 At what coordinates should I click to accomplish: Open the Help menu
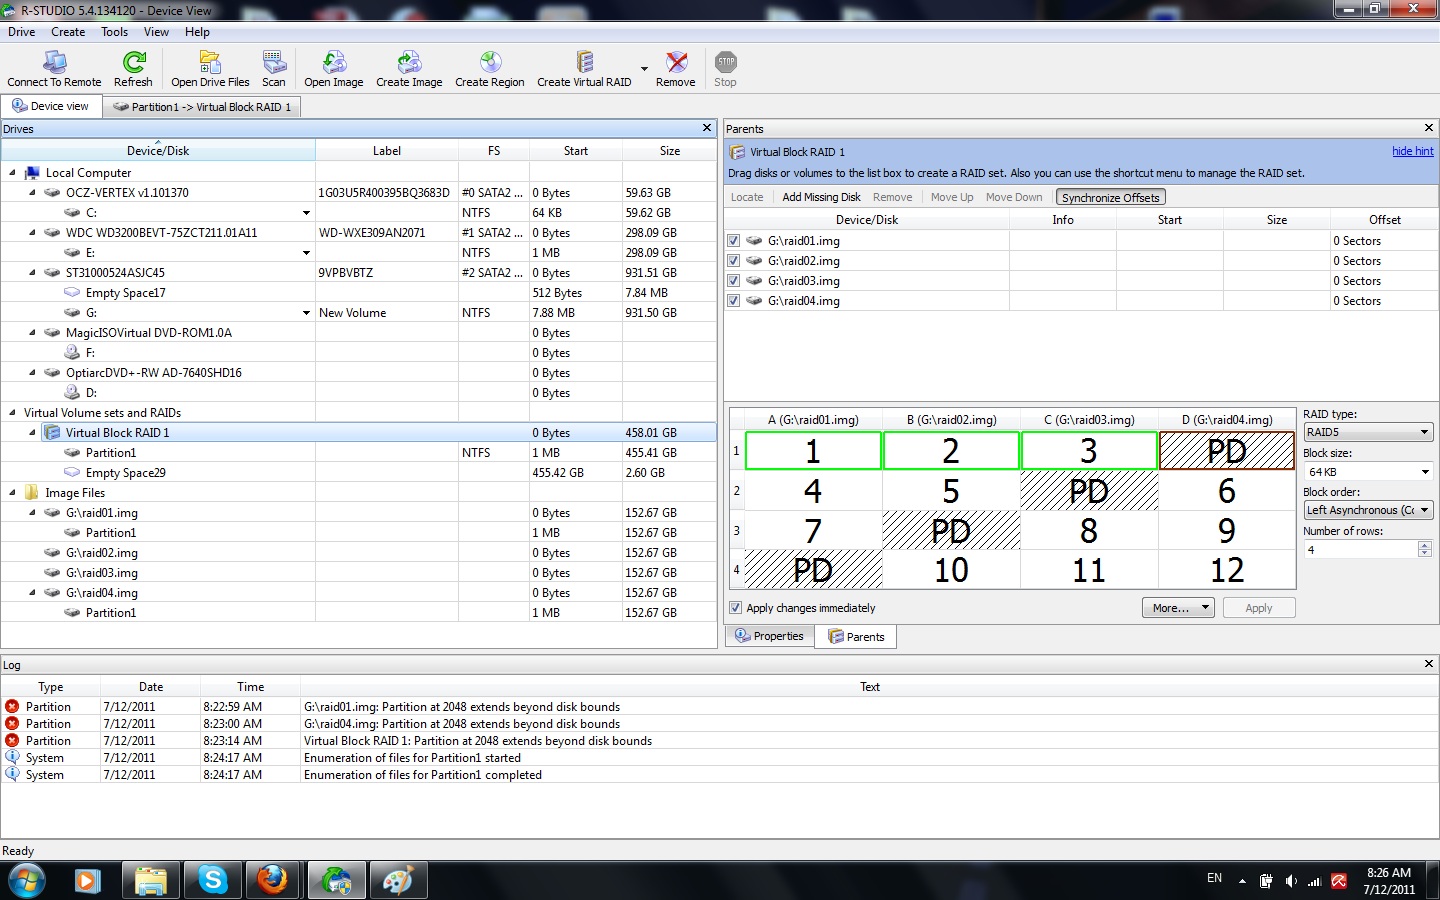(x=197, y=32)
